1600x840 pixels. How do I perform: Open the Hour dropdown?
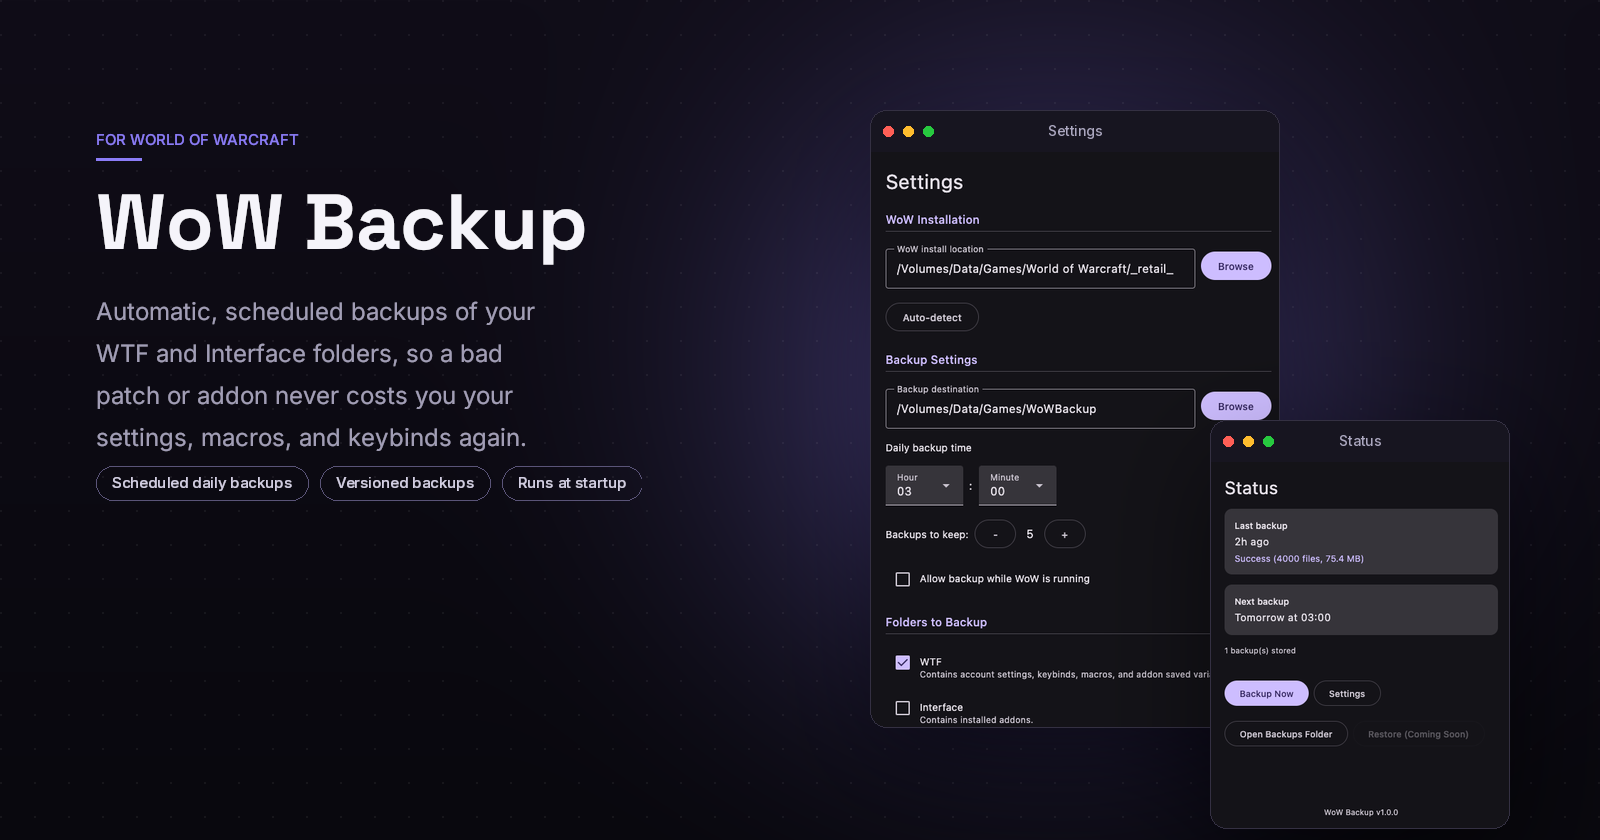tap(924, 485)
